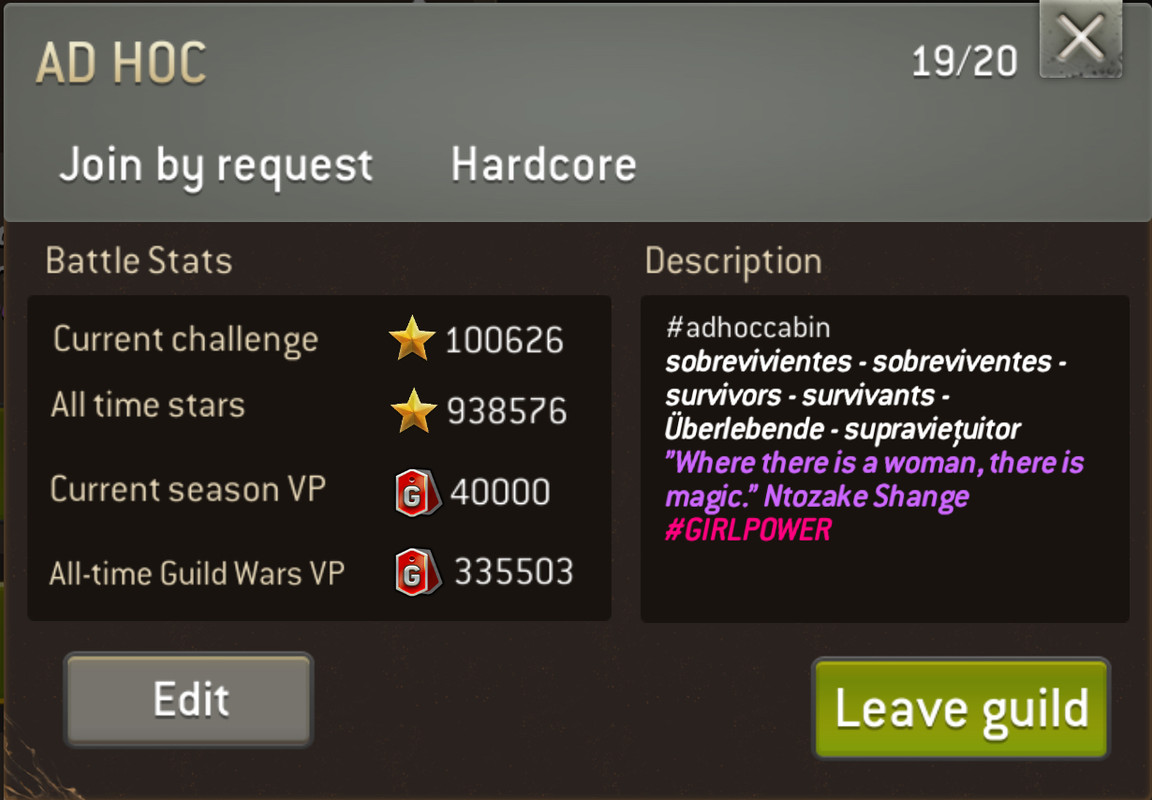The image size is (1152, 800).
Task: Click the current challenge value 100626
Action: pos(505,340)
